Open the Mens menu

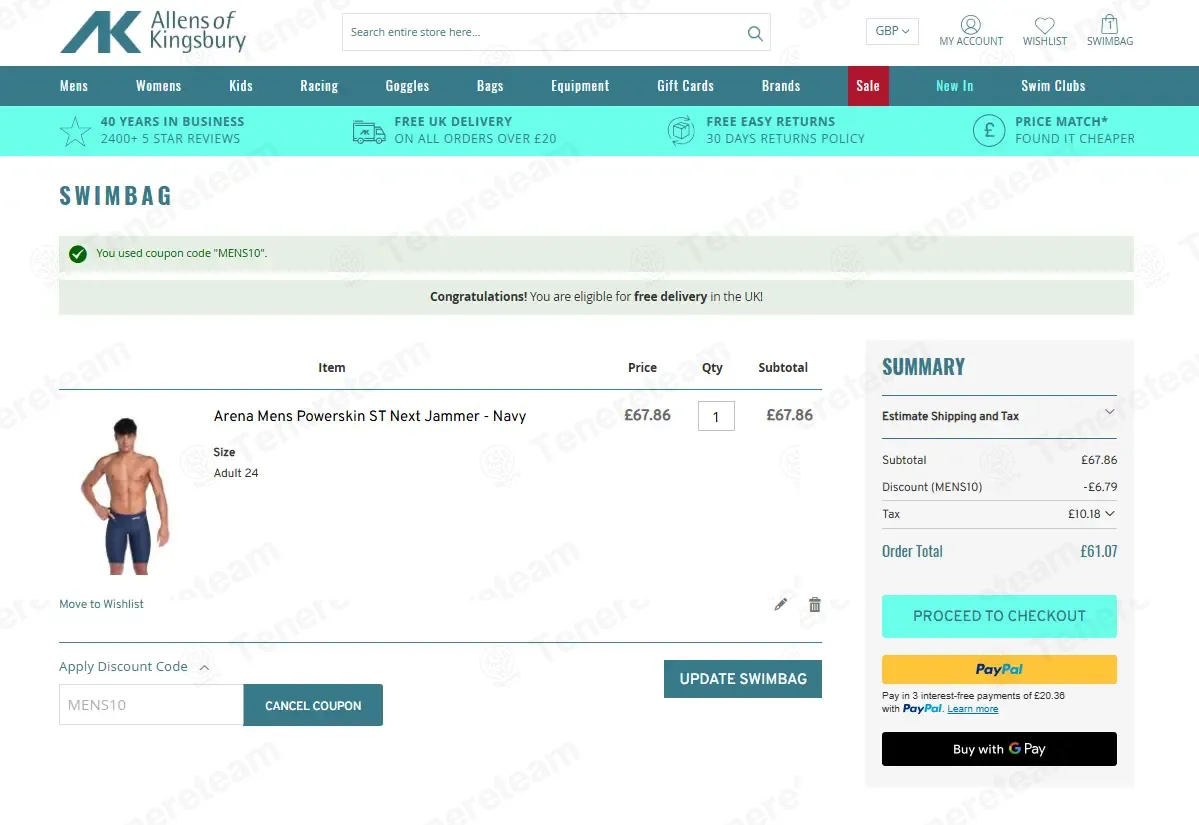(74, 86)
